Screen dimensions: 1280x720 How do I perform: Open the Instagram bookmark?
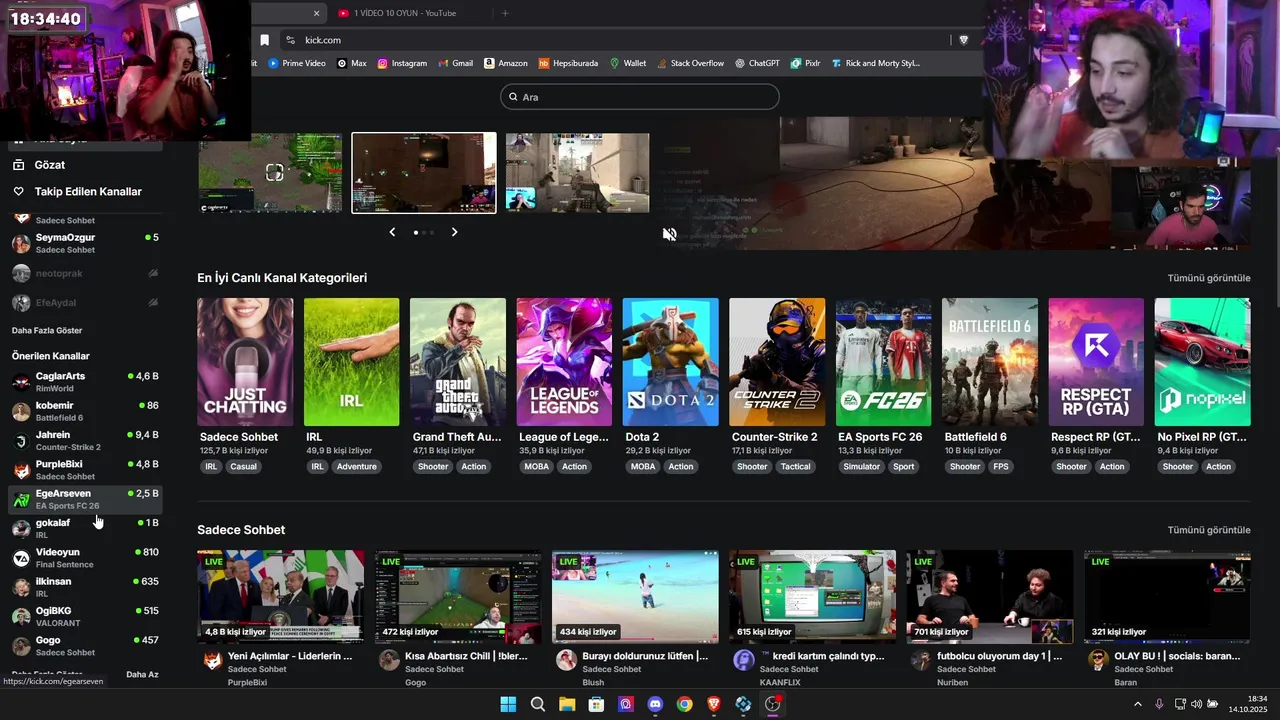pyautogui.click(x=402, y=63)
